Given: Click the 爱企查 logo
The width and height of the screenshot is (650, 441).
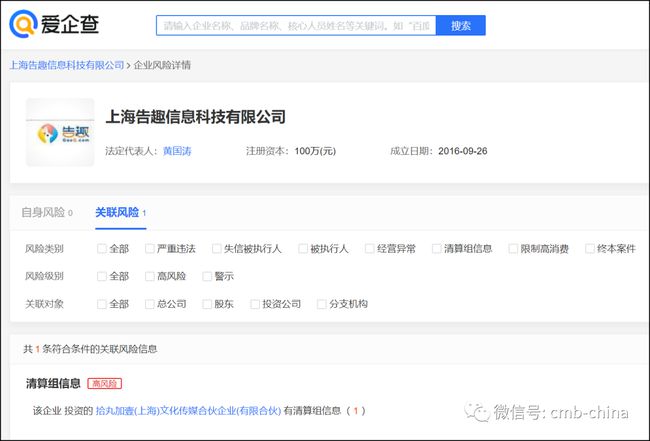Looking at the screenshot, I should pos(54,24).
